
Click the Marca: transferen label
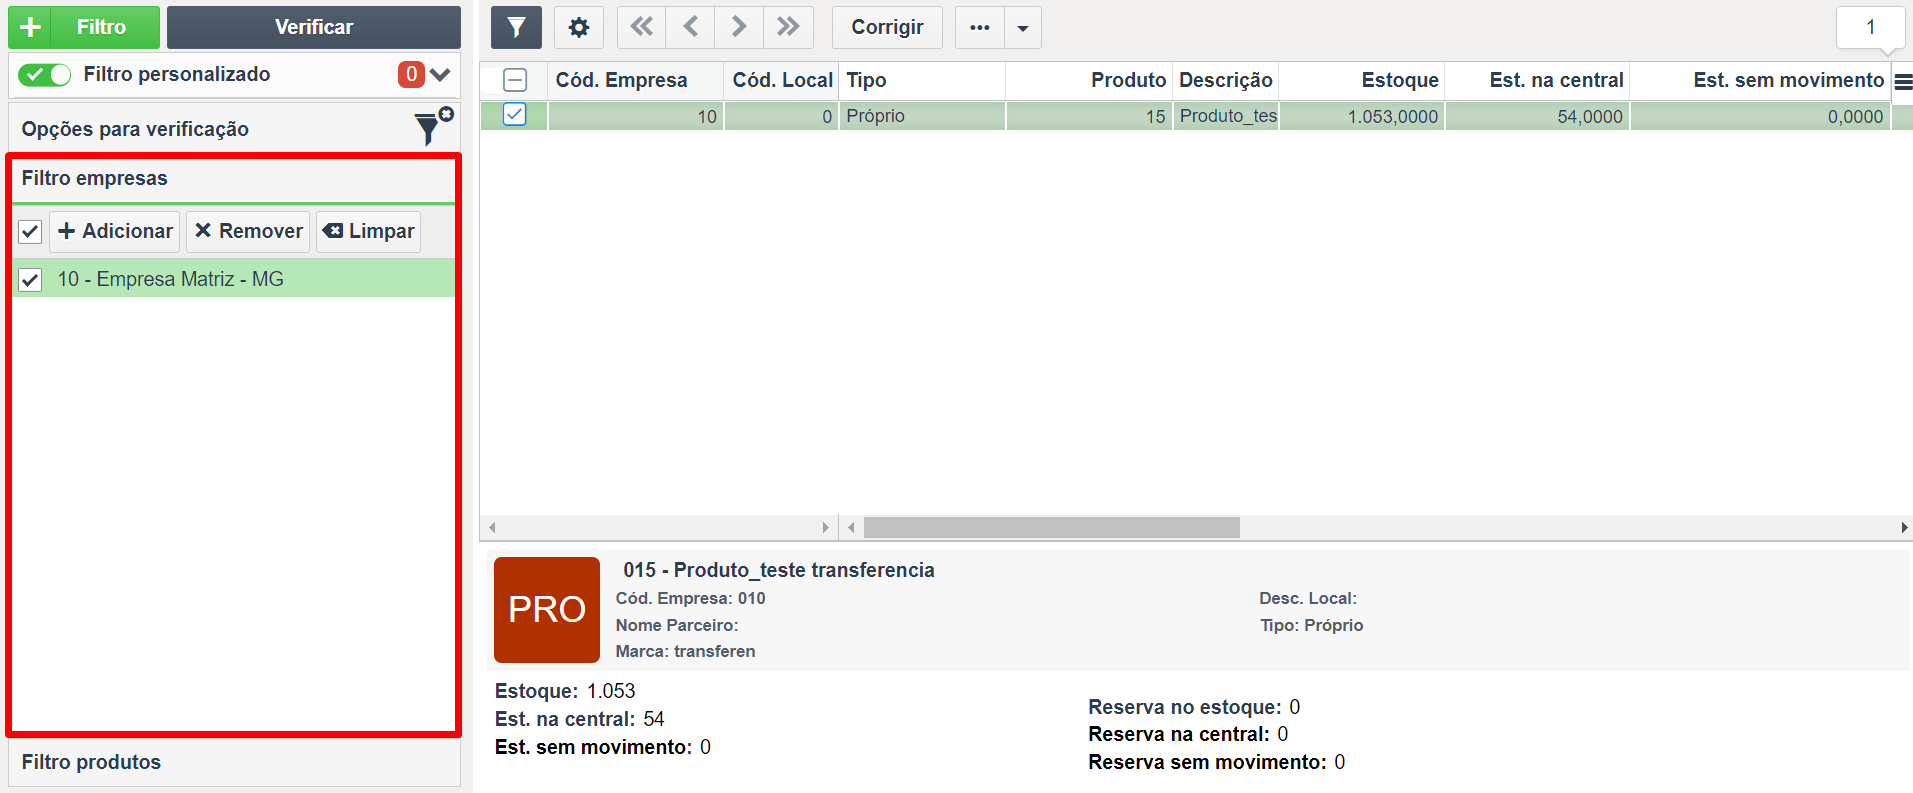tap(686, 651)
